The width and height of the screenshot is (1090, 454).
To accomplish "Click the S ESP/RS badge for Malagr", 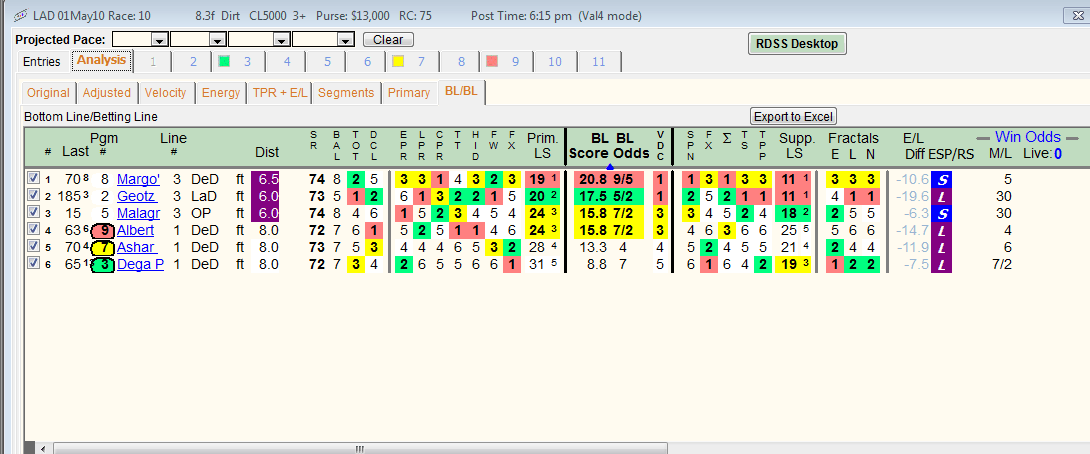I will point(942,213).
